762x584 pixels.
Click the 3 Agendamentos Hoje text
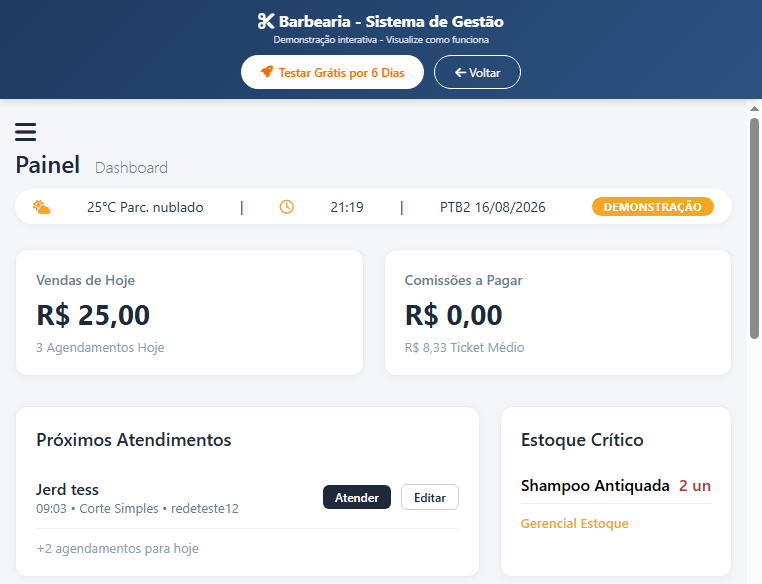[x=100, y=347]
